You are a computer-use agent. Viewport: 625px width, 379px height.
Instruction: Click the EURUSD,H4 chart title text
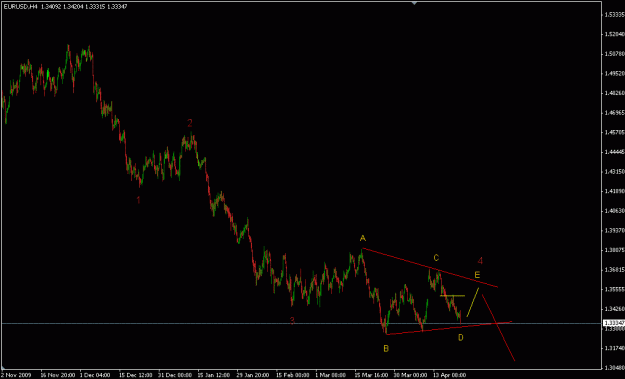21,7
